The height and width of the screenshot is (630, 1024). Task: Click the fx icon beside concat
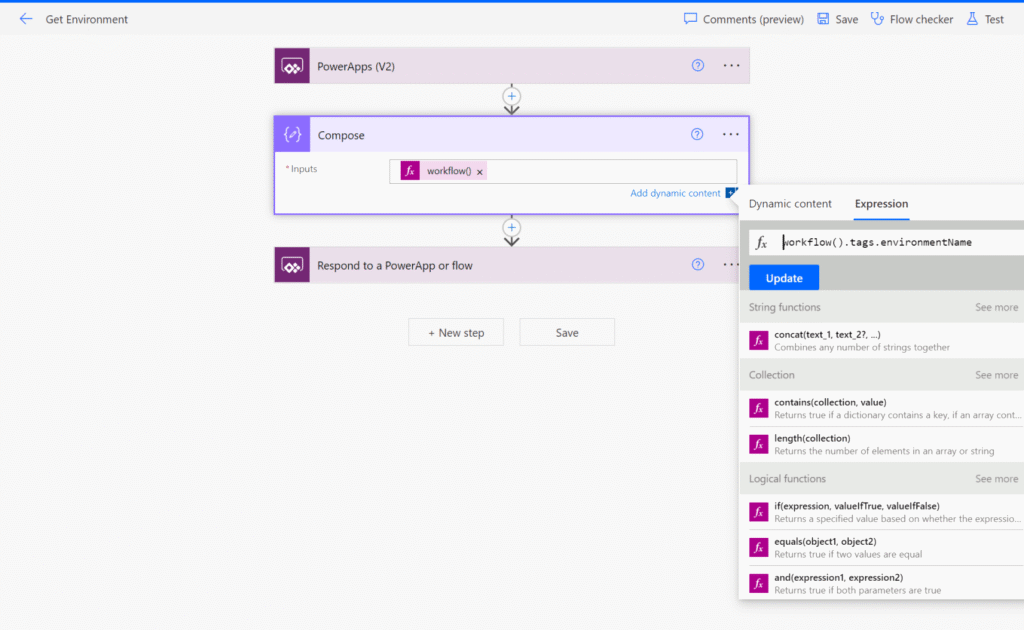coord(758,341)
